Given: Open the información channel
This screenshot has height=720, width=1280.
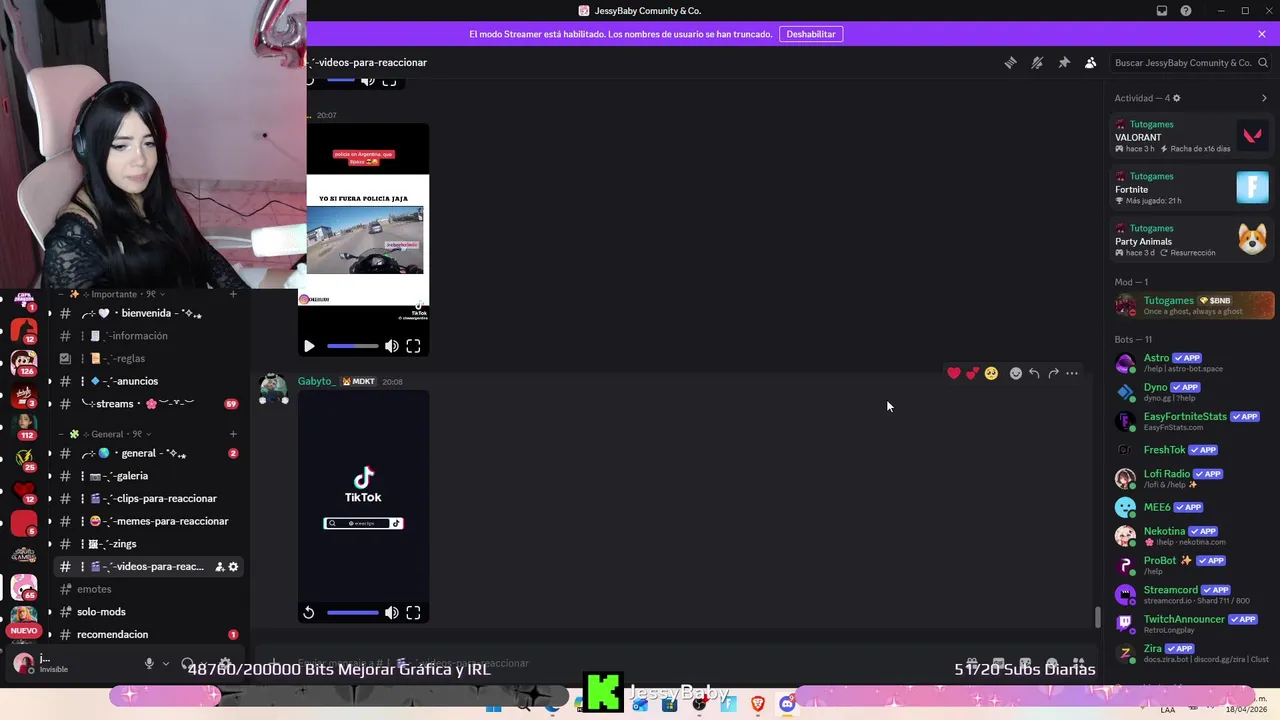Looking at the screenshot, I should (x=146, y=336).
